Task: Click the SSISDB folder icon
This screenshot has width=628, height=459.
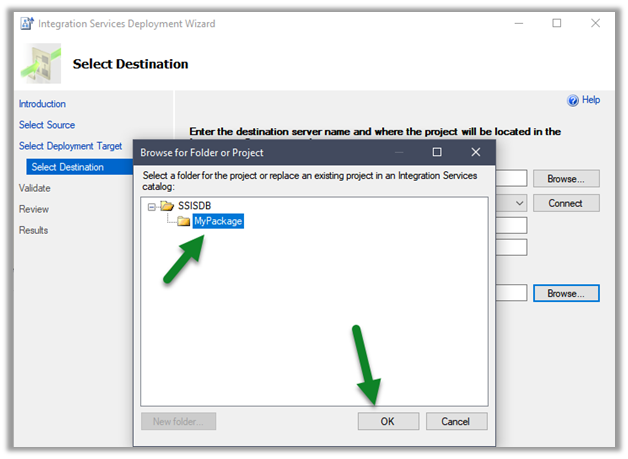Action: (167, 206)
